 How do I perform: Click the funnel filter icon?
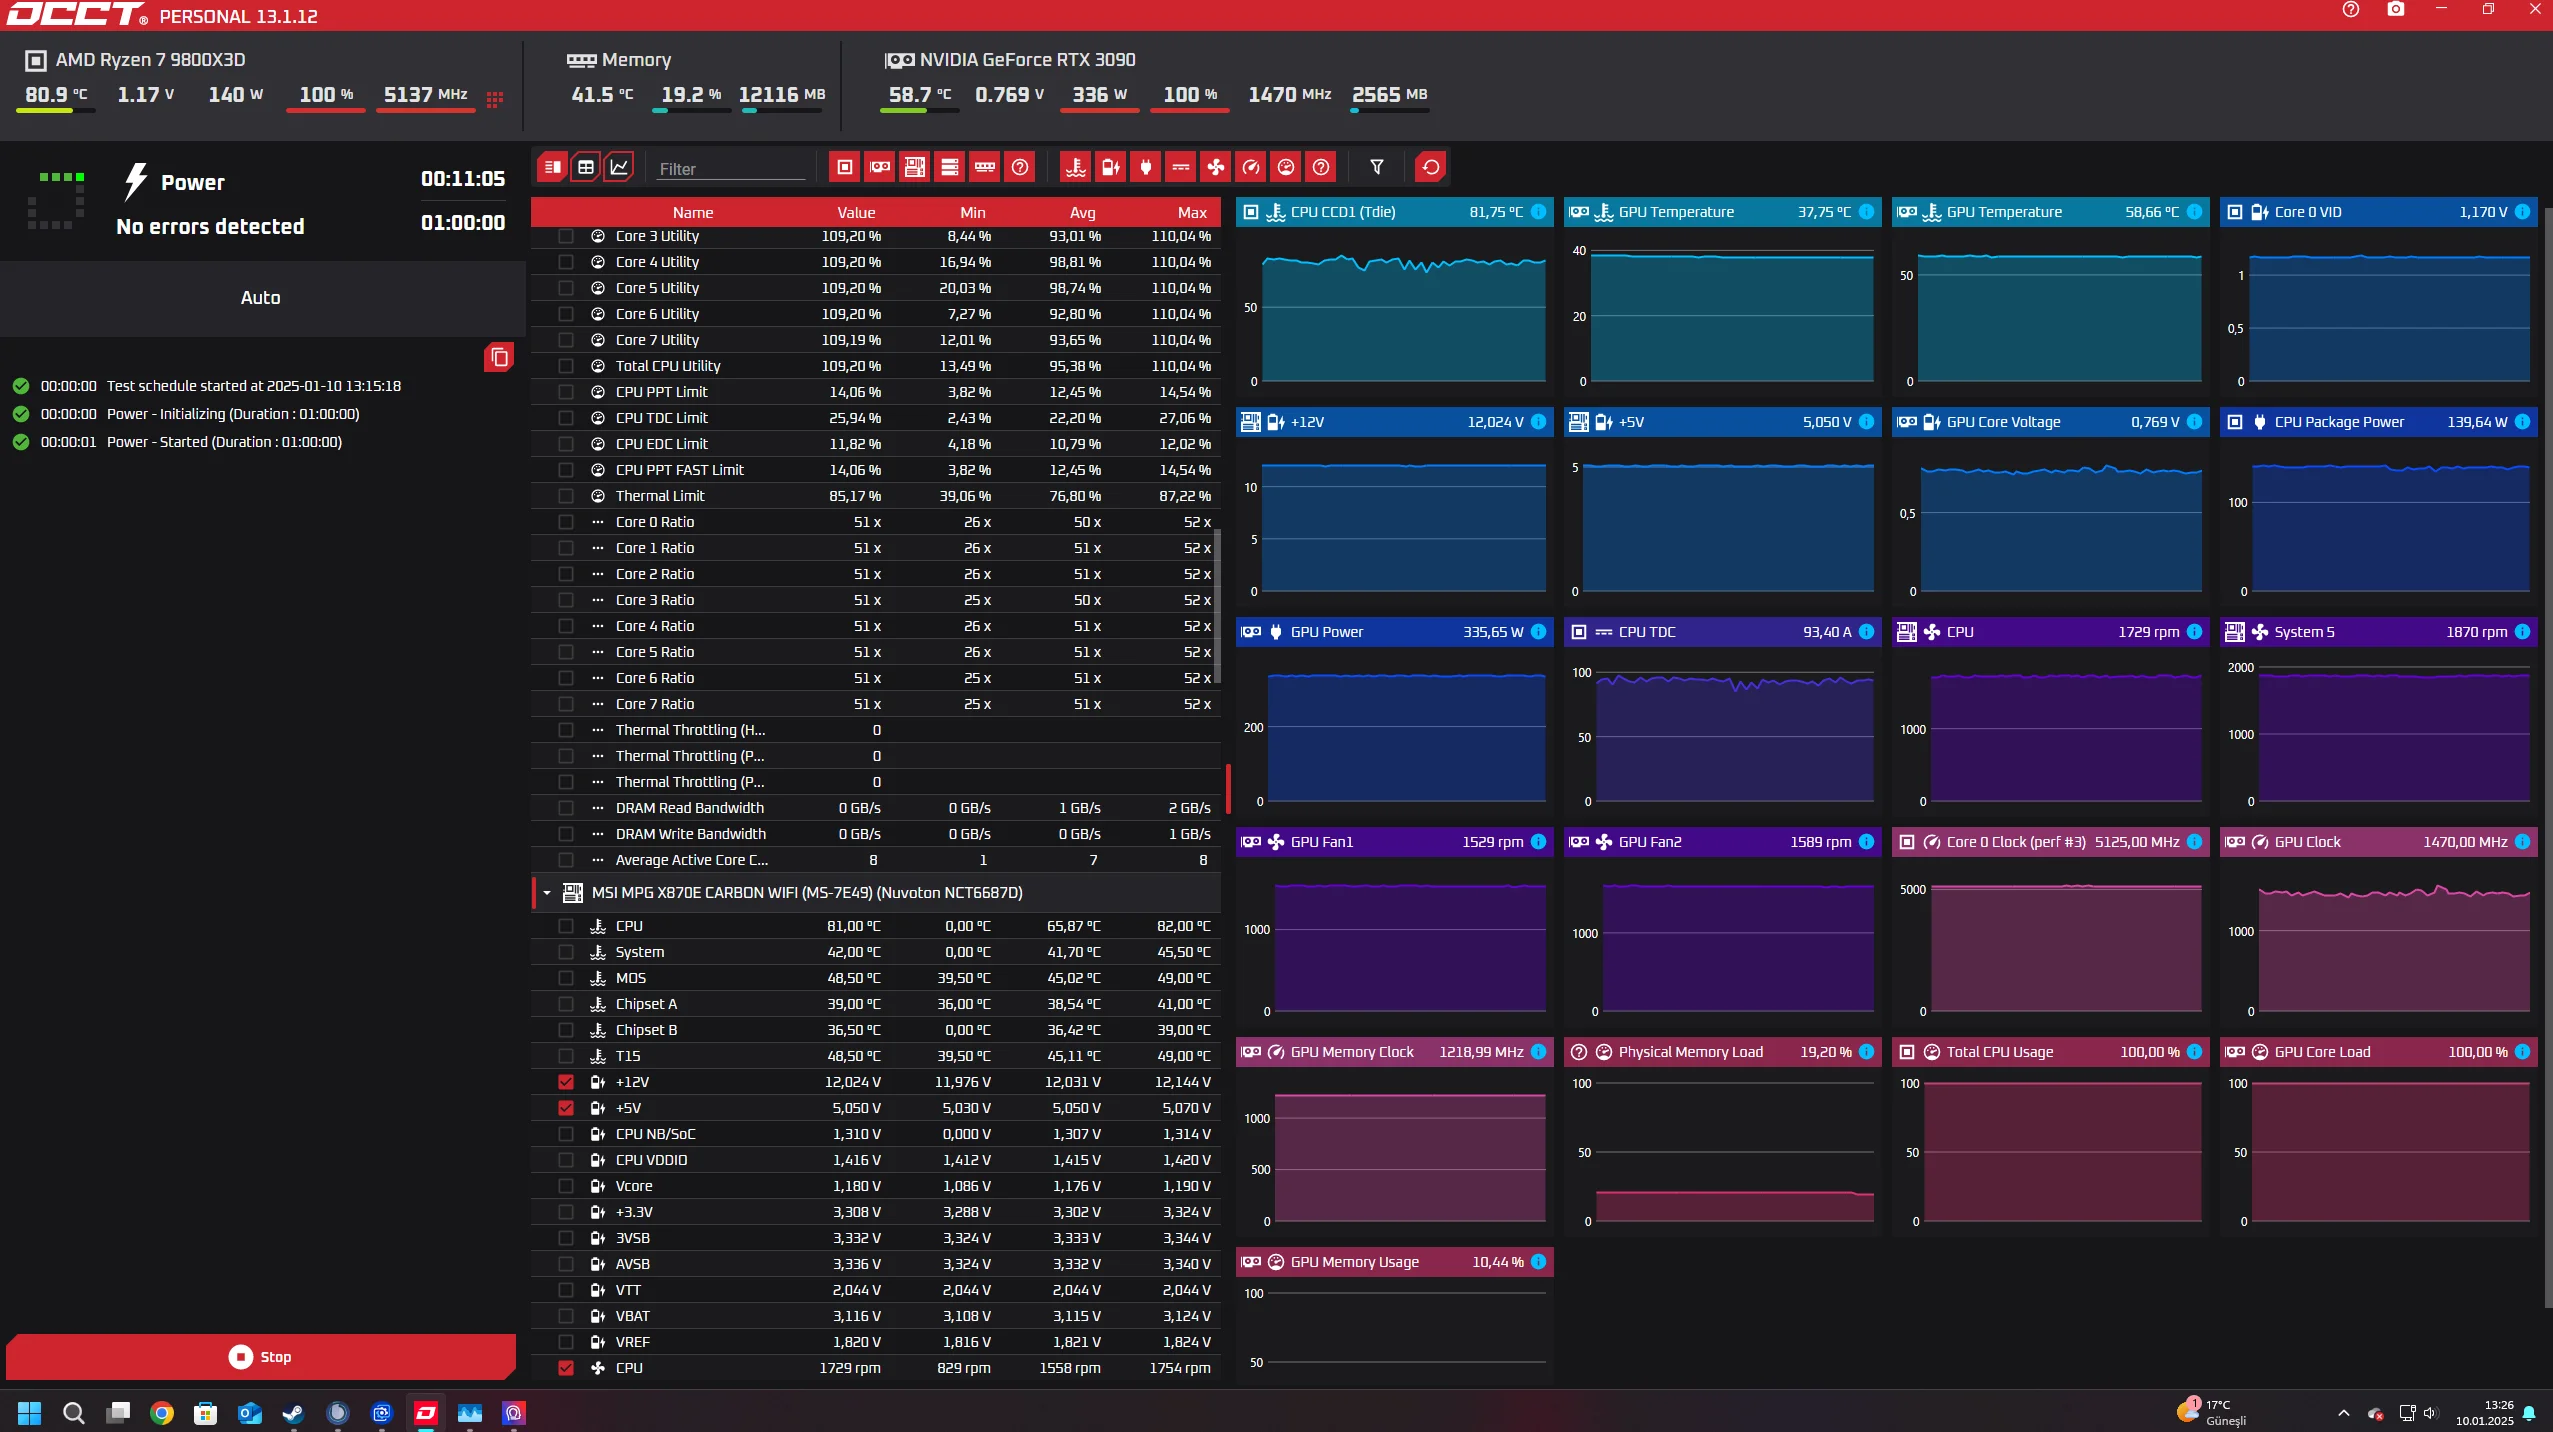[1377, 168]
